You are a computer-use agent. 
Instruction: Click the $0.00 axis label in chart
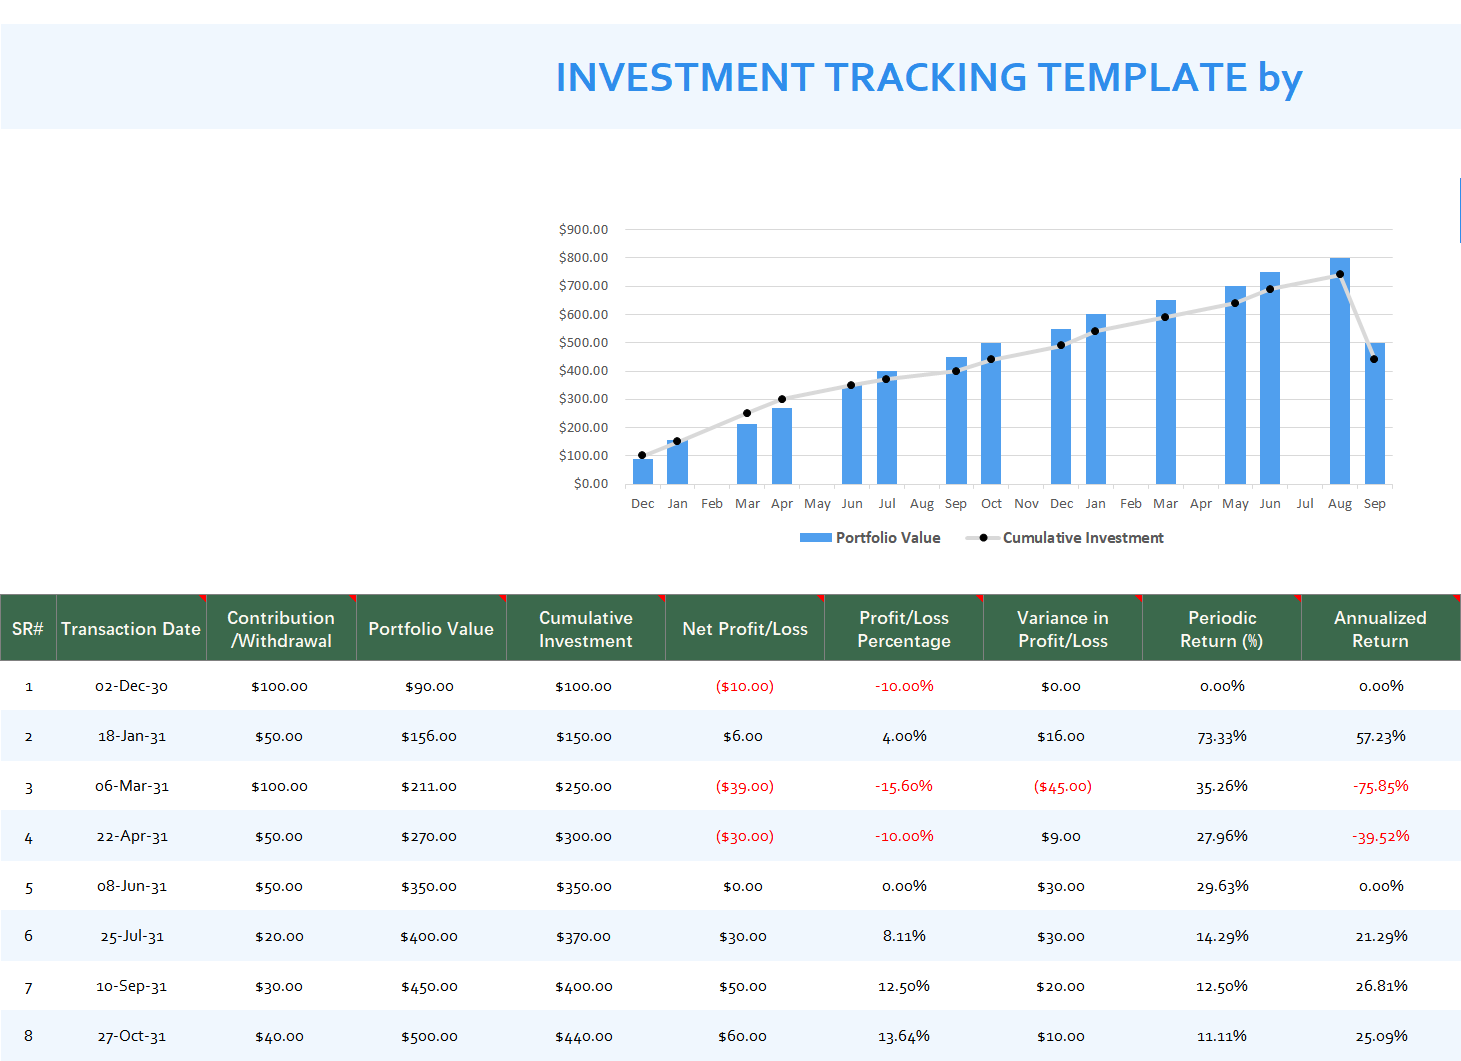[591, 483]
